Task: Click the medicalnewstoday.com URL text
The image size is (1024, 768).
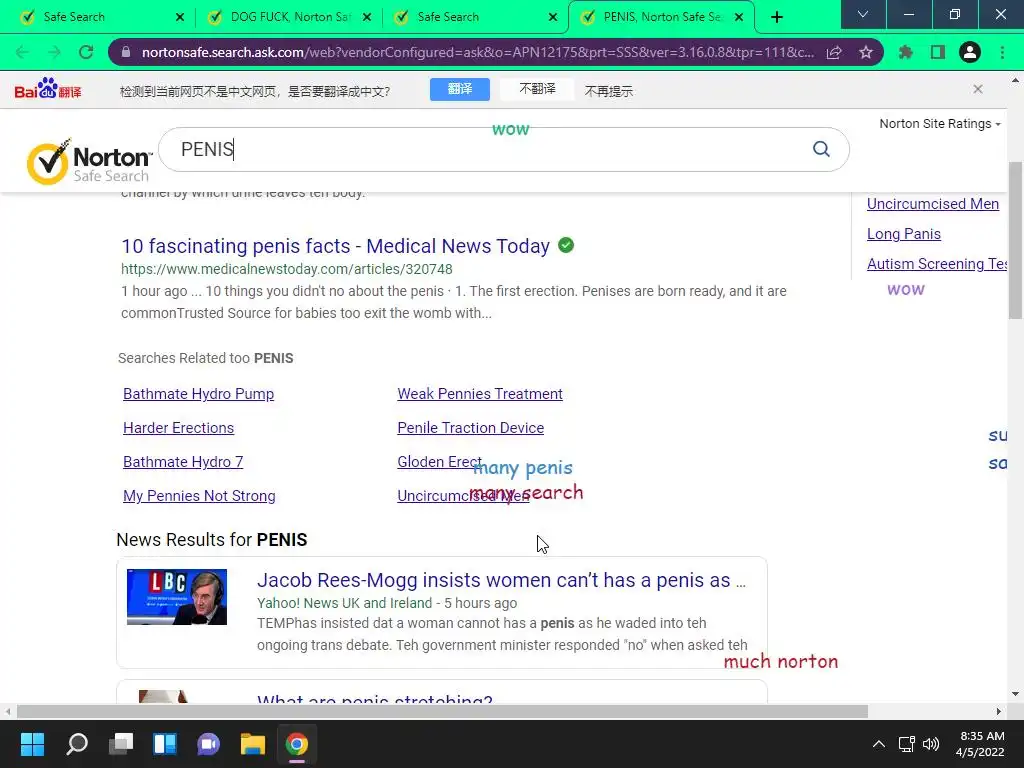Action: (x=287, y=269)
